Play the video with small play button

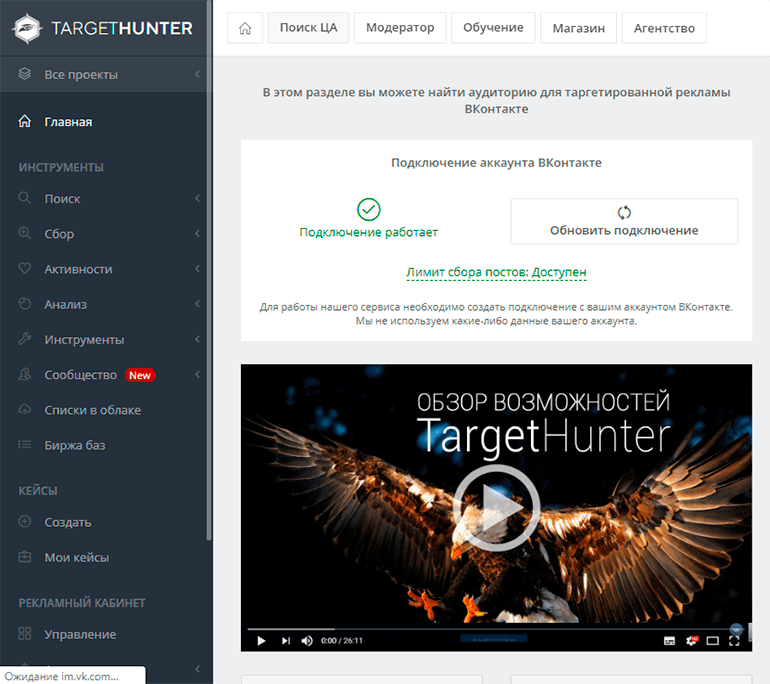pyautogui.click(x=261, y=640)
